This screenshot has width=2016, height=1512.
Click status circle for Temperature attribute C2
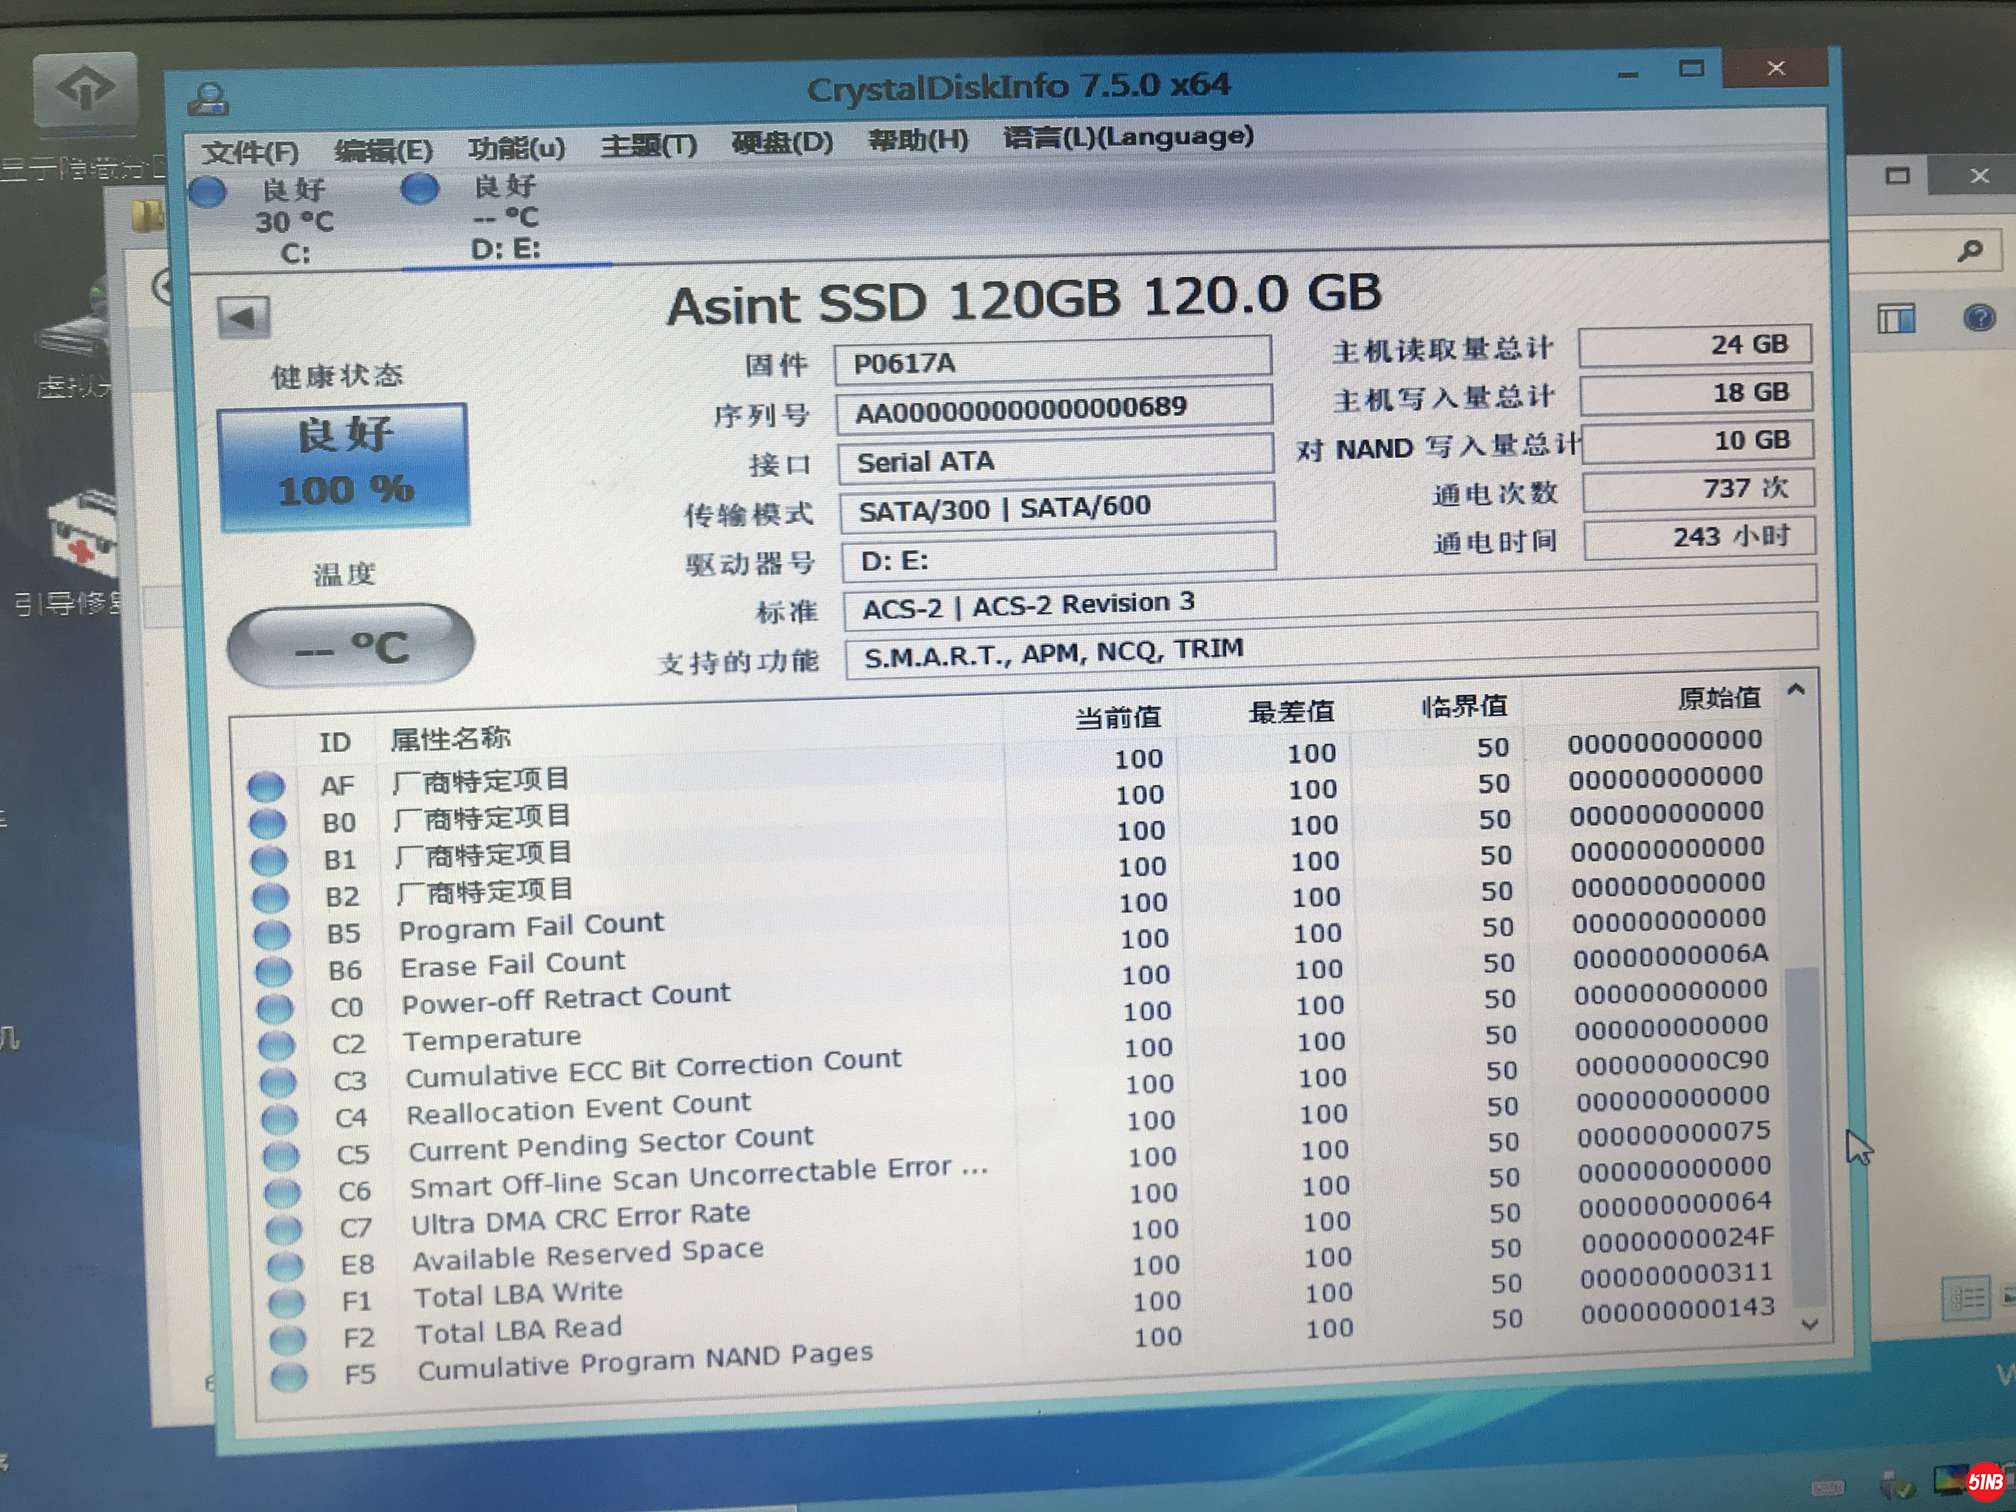click(276, 1045)
